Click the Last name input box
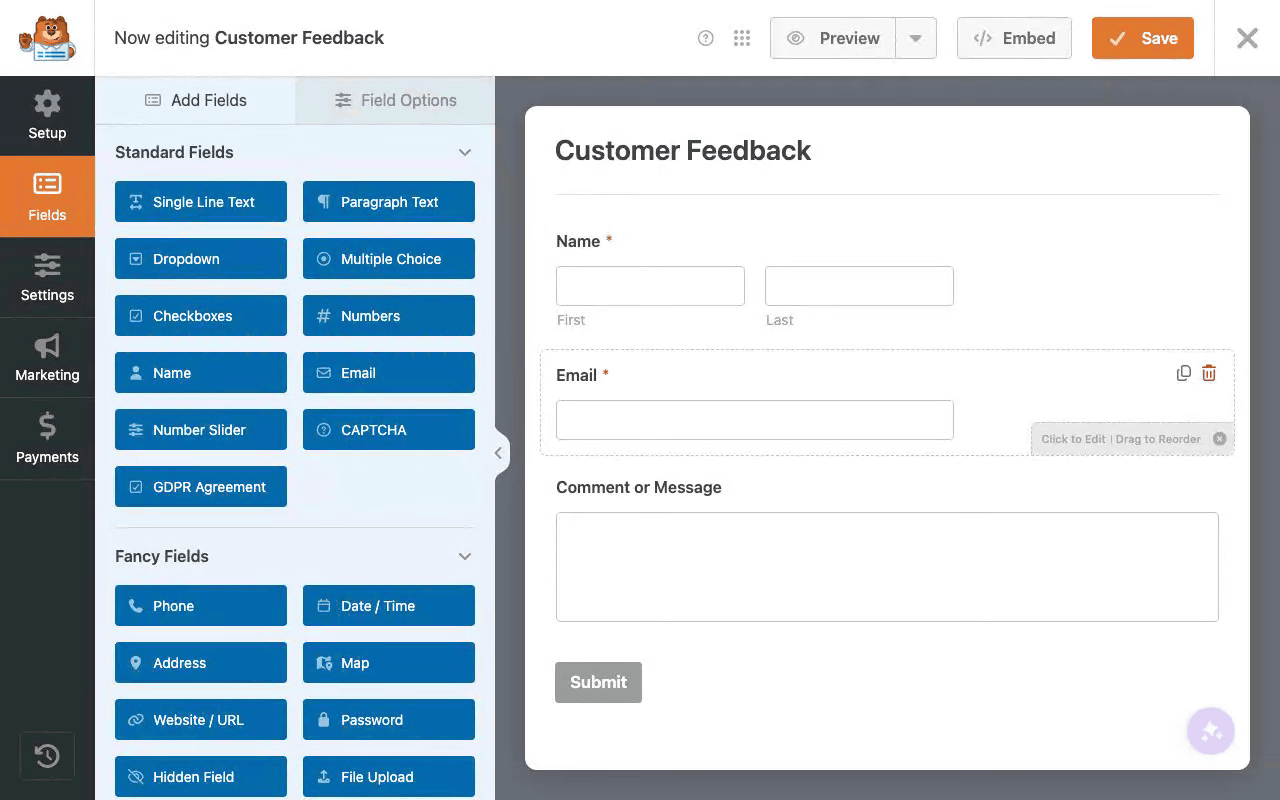 point(859,286)
